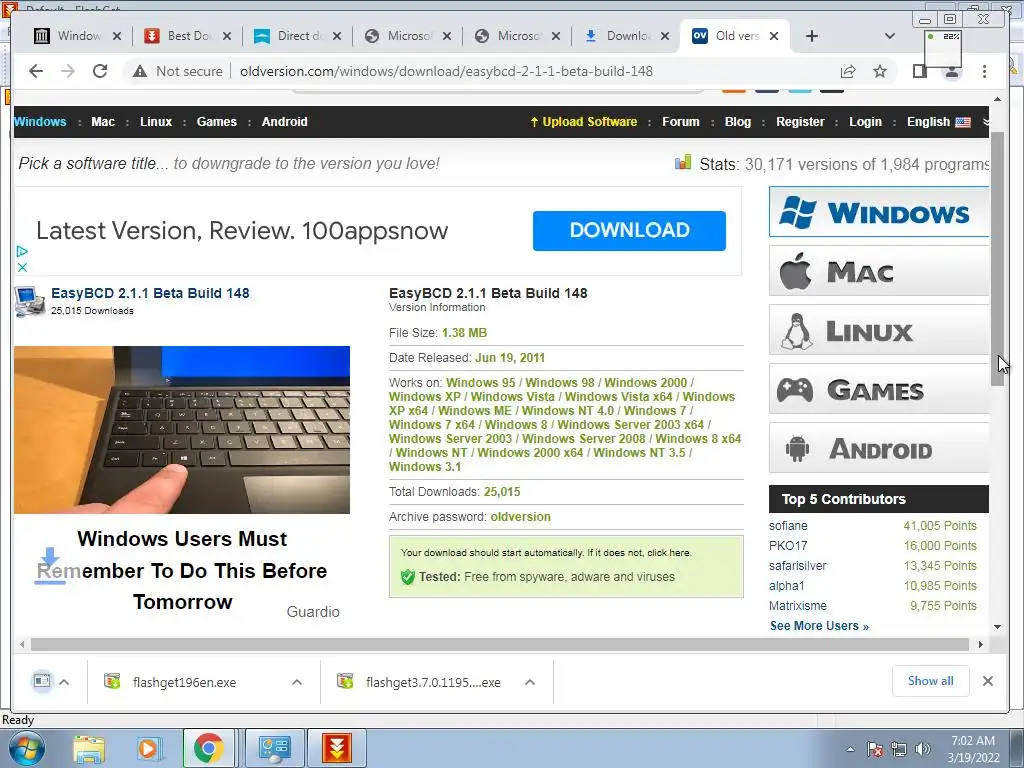Click Windows 7 x64 compatibility link
This screenshot has height=768, width=1024.
point(432,424)
